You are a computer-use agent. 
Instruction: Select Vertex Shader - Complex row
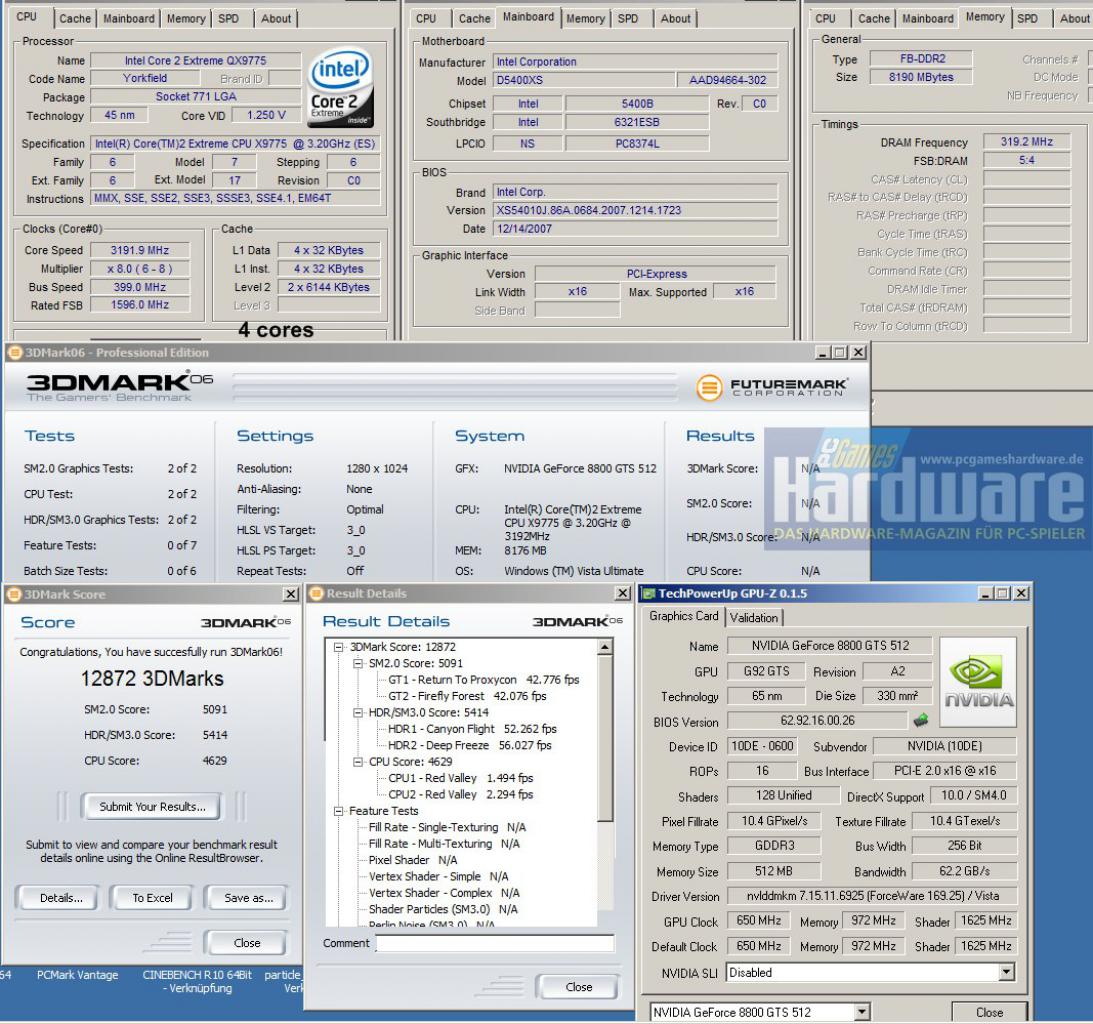[444, 892]
